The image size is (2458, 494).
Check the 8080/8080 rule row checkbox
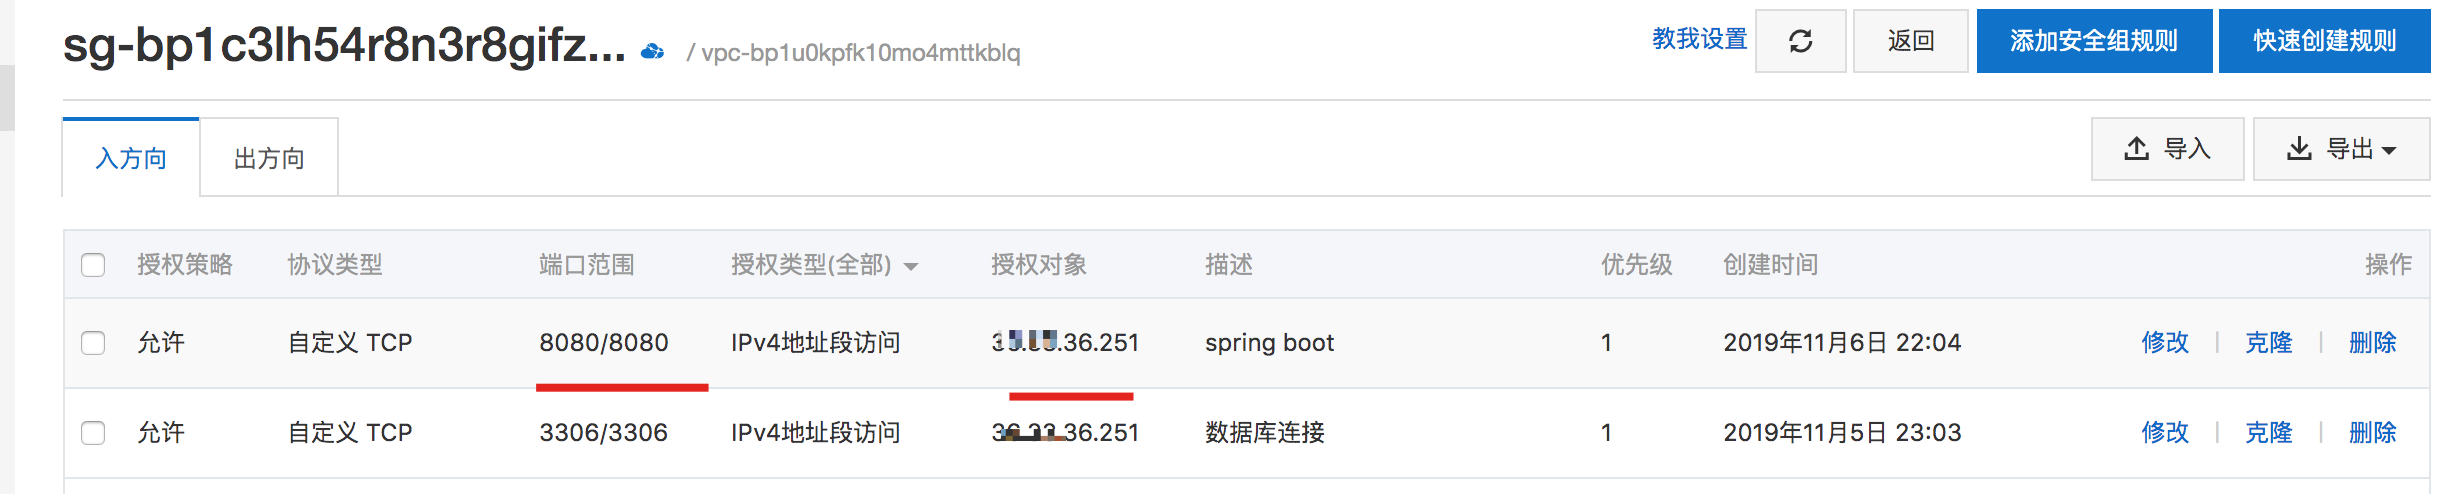pos(93,343)
